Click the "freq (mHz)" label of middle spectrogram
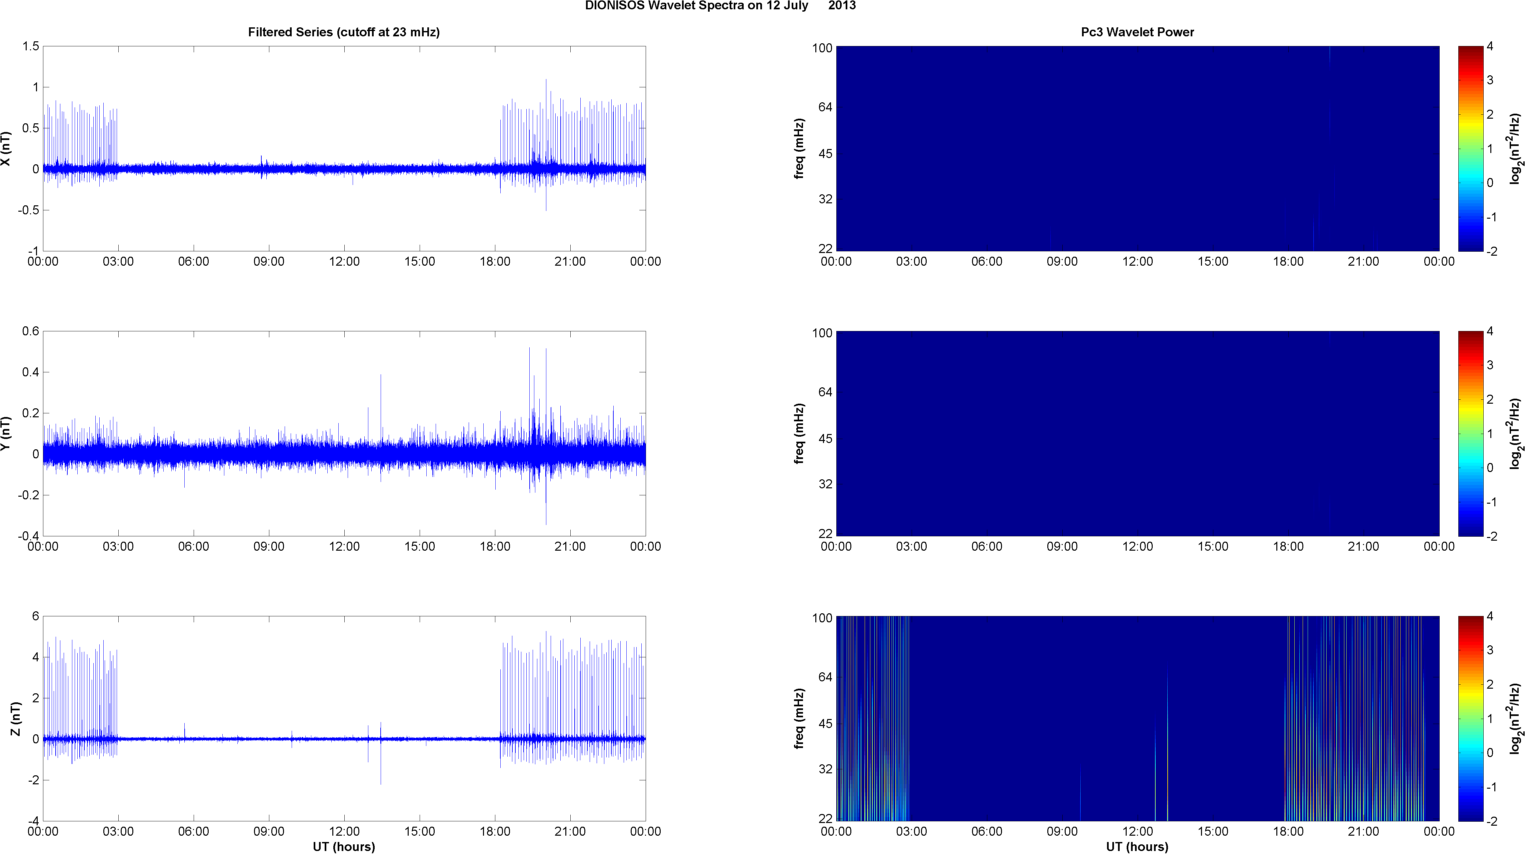 pyautogui.click(x=800, y=434)
